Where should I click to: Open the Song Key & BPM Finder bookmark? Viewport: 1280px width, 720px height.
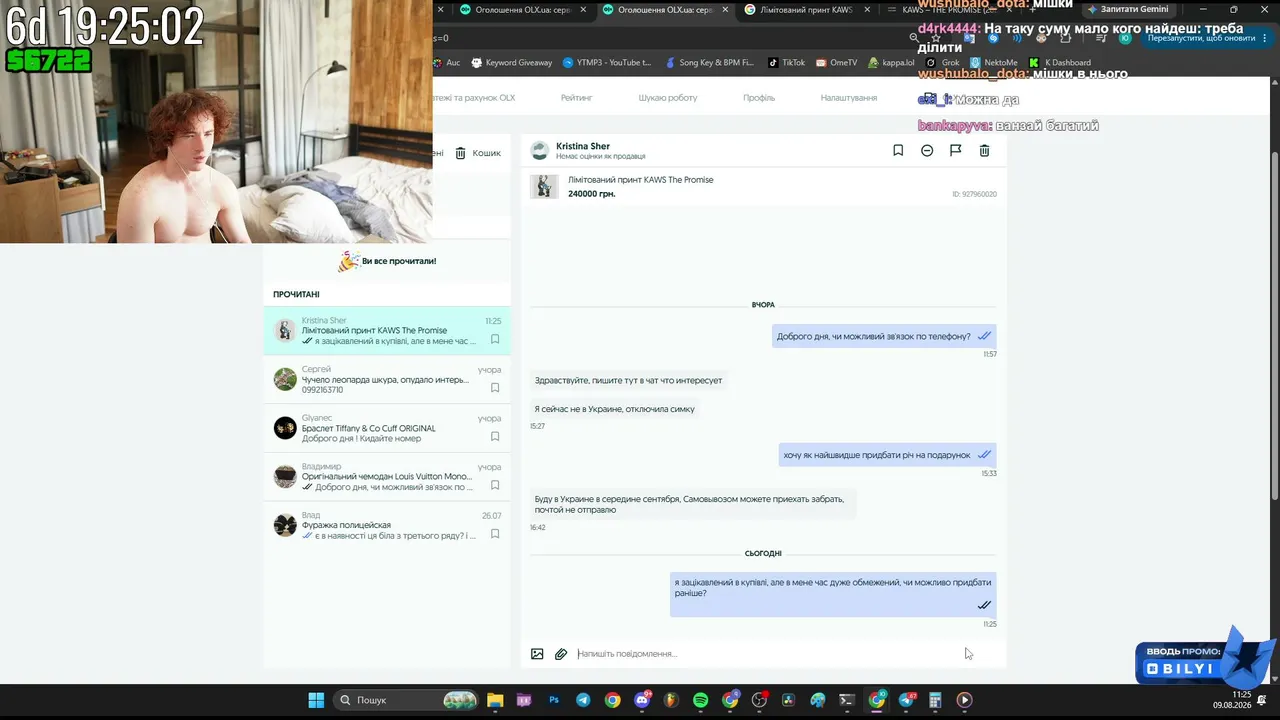click(709, 62)
